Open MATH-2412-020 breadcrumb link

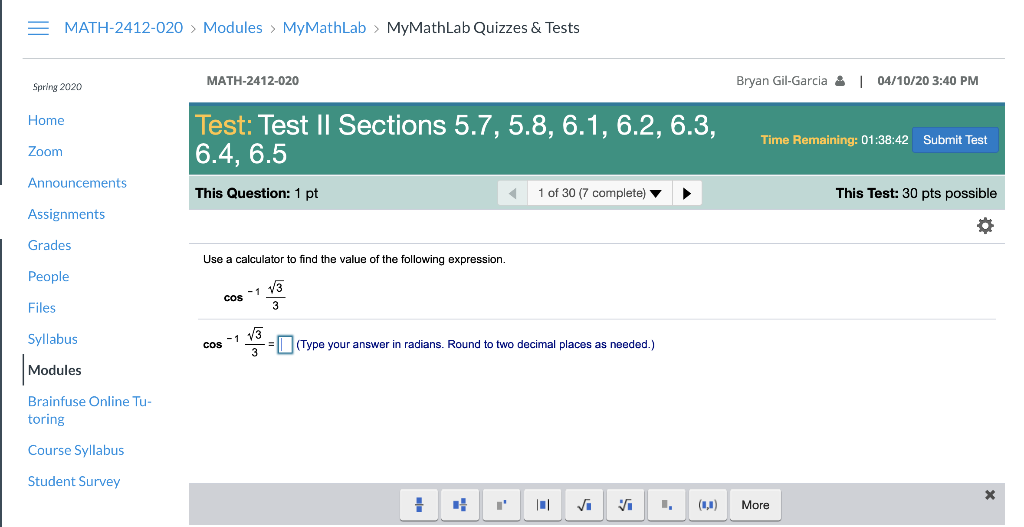pos(123,28)
